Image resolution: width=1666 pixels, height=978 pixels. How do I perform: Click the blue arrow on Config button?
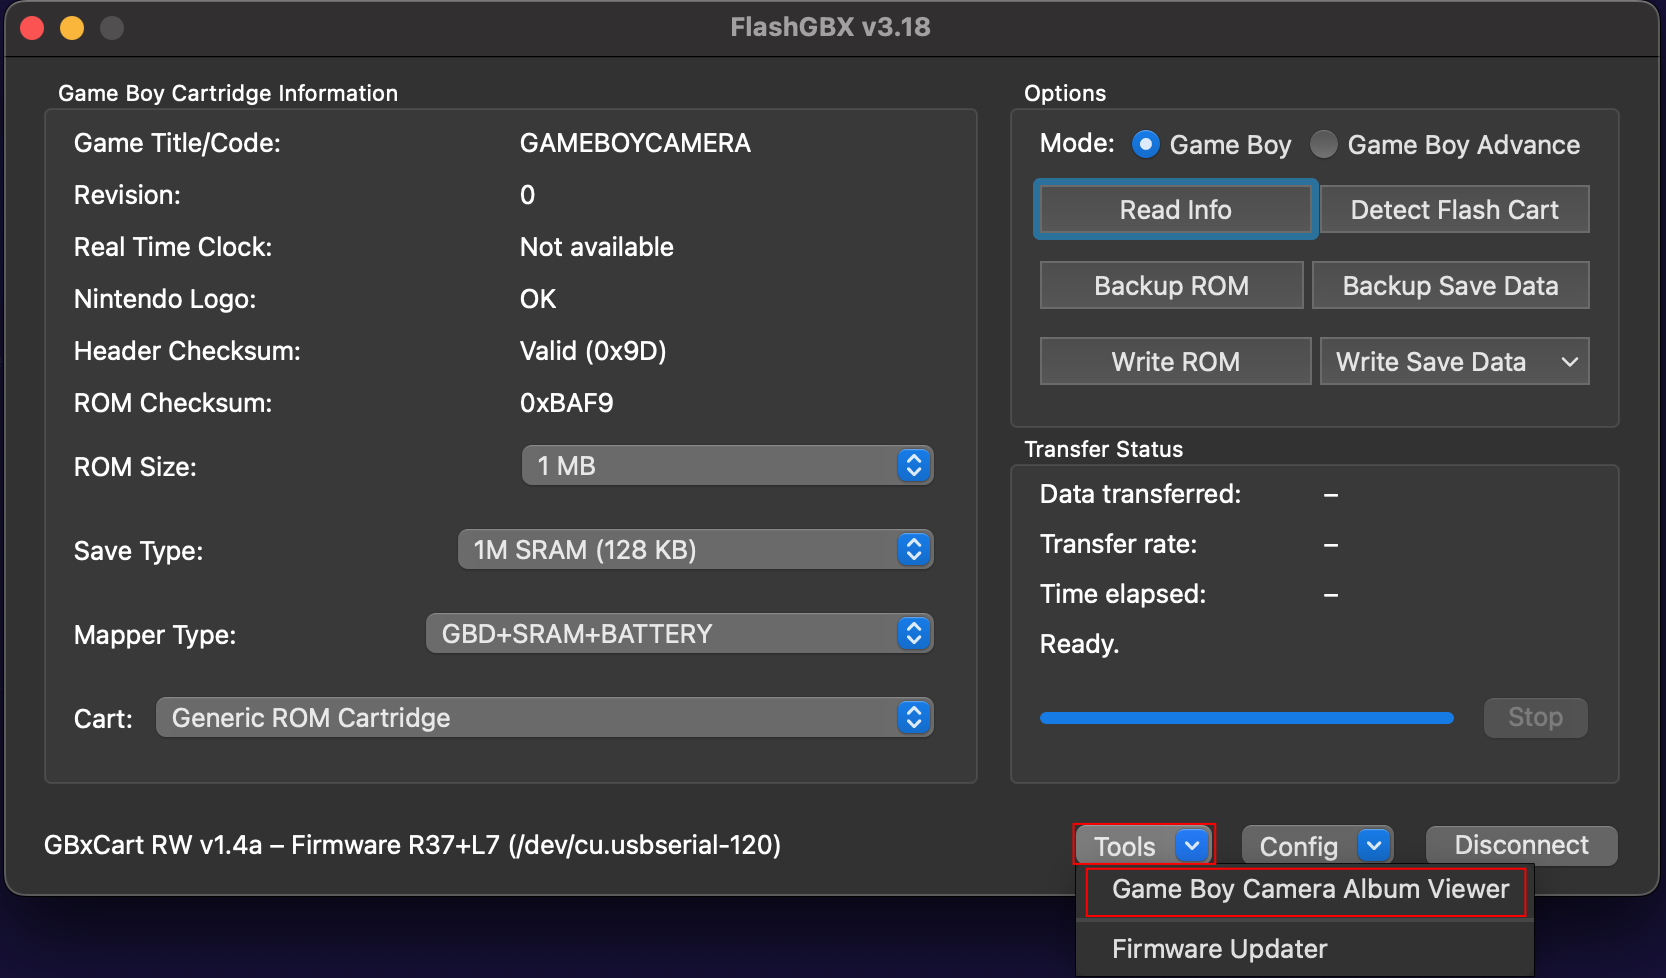[1374, 846]
